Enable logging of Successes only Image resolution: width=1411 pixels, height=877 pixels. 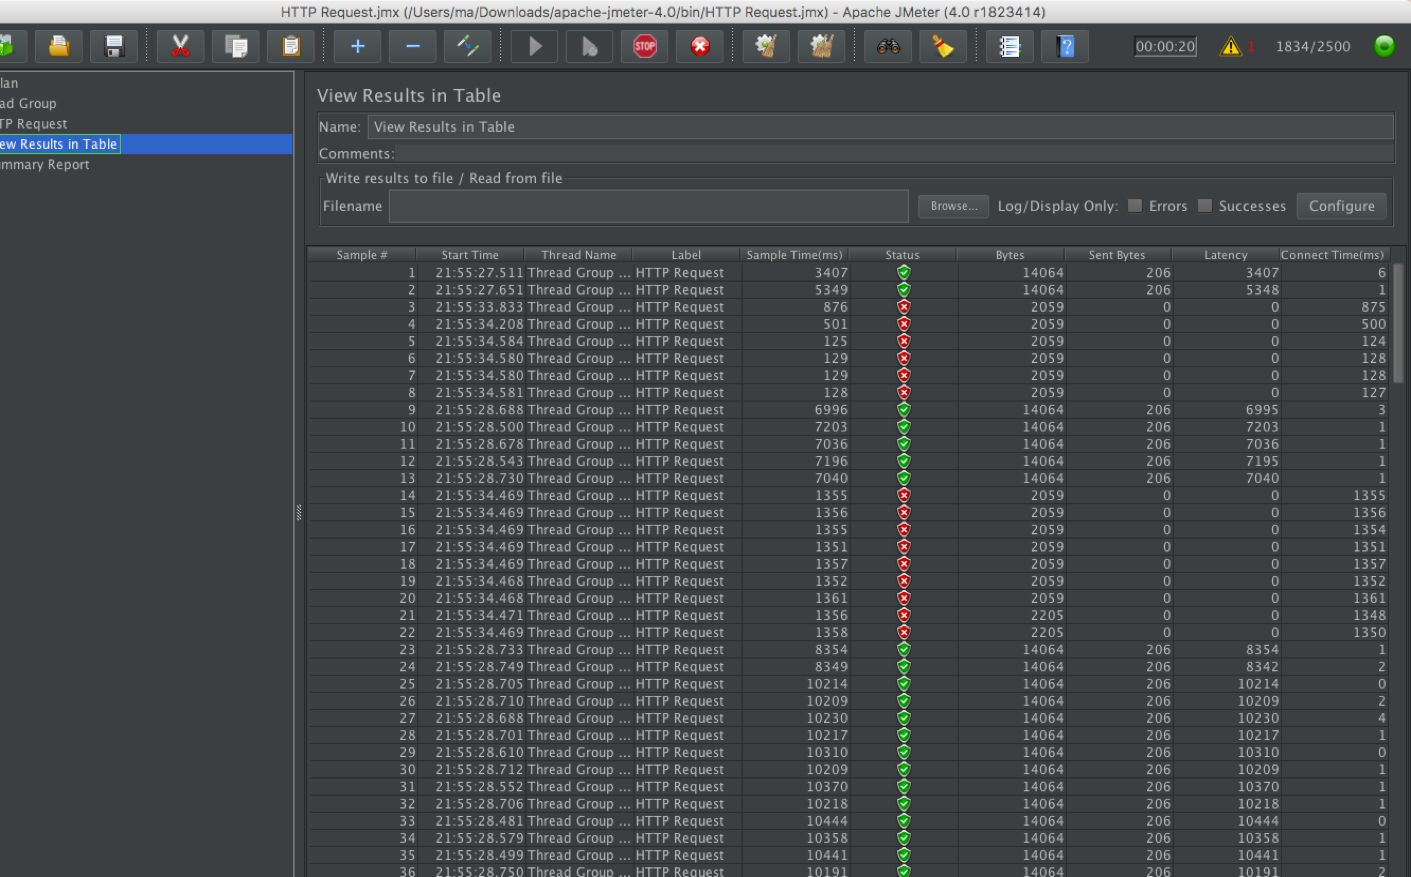1206,206
